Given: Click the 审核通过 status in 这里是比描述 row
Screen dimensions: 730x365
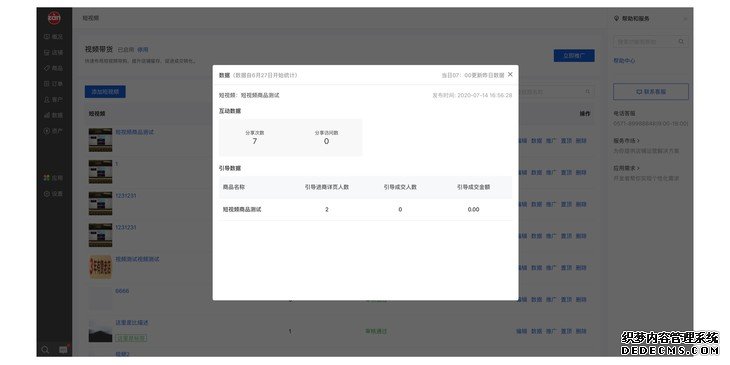Looking at the screenshot, I should click(x=376, y=331).
